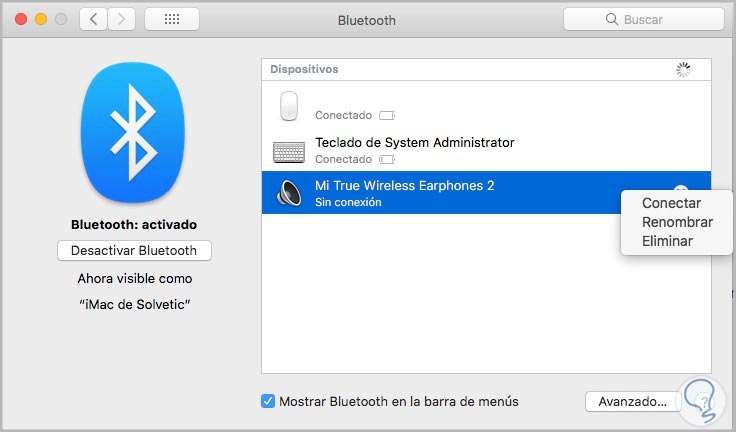The width and height of the screenshot is (736, 432).
Task: Click the Desactivar Bluetooth button
Action: (x=134, y=250)
